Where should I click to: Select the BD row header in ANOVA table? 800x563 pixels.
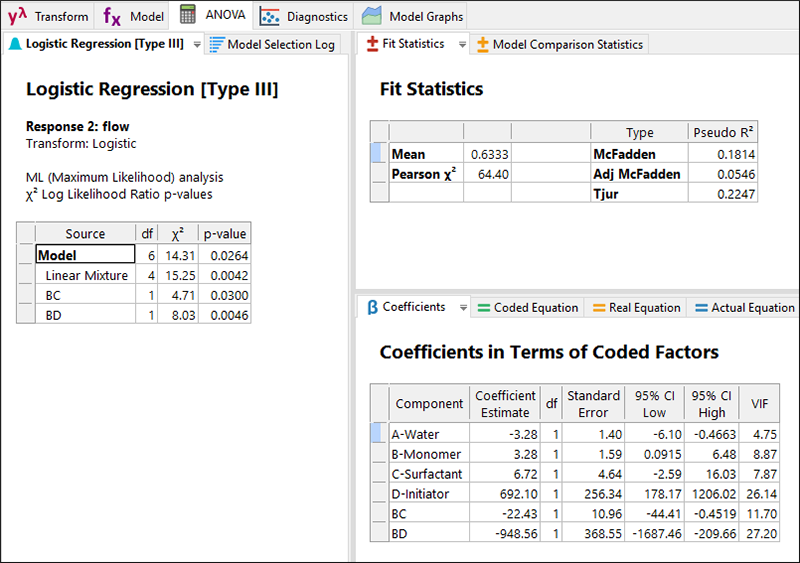pos(27,315)
